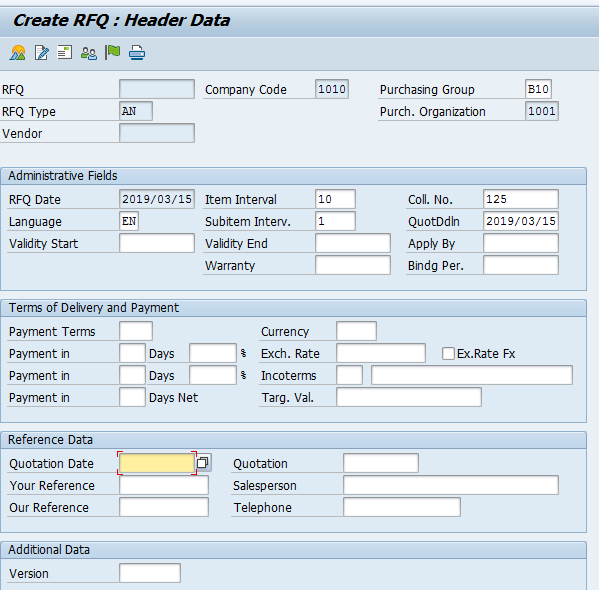Click the Version field

pos(150,573)
